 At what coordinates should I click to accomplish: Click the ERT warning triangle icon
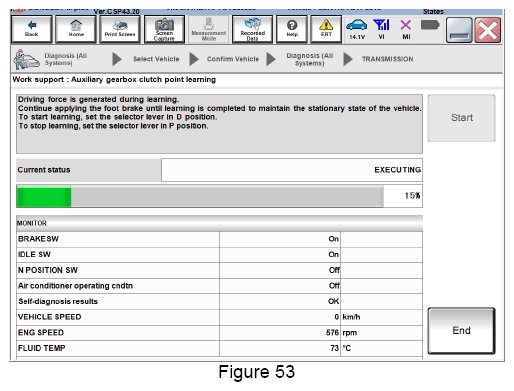pyautogui.click(x=326, y=29)
